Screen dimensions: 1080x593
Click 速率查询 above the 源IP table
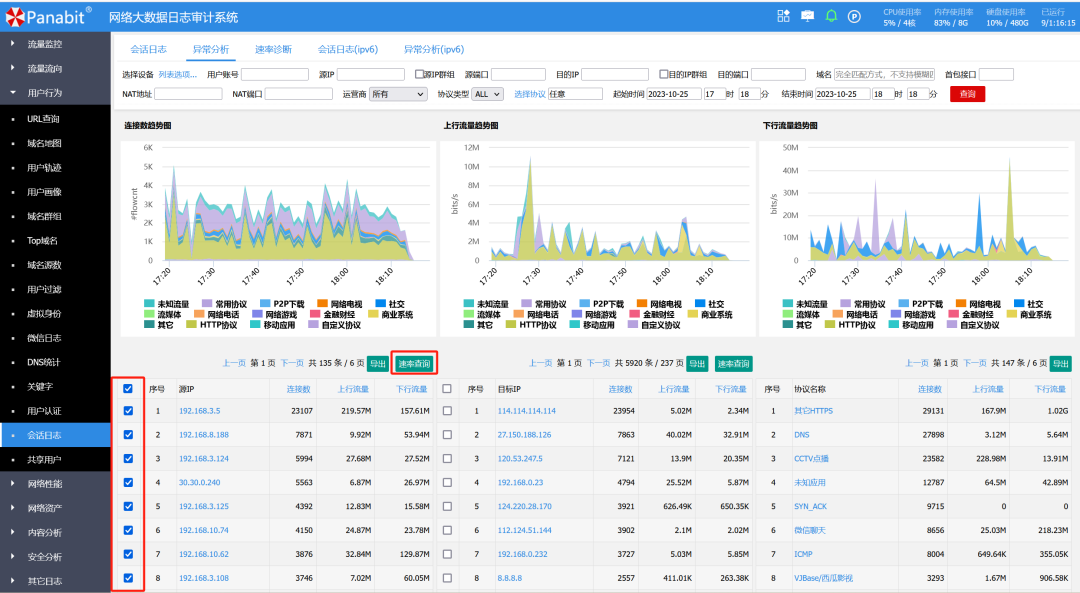click(x=414, y=364)
